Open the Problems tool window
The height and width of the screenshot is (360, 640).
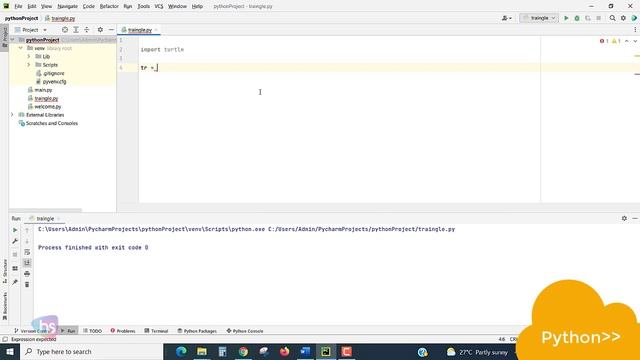click(123, 331)
